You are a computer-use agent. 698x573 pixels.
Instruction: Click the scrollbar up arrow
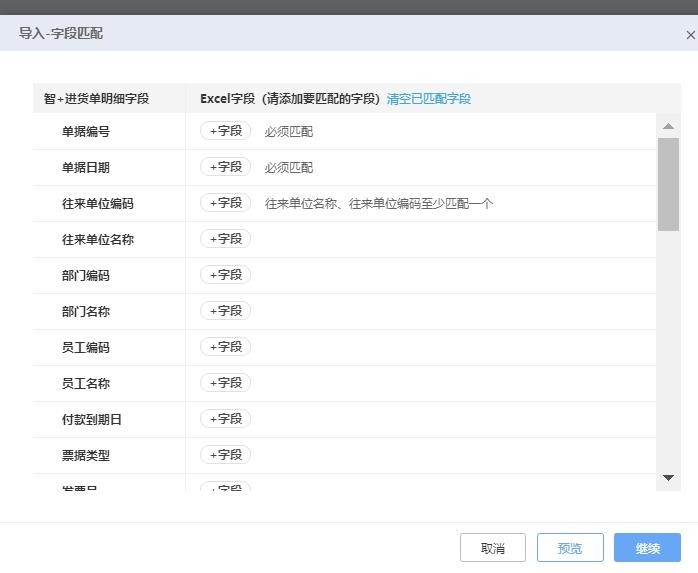668,126
